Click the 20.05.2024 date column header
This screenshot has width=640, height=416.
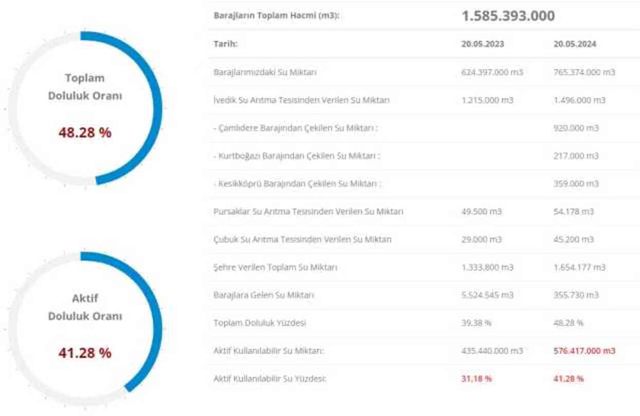(575, 44)
